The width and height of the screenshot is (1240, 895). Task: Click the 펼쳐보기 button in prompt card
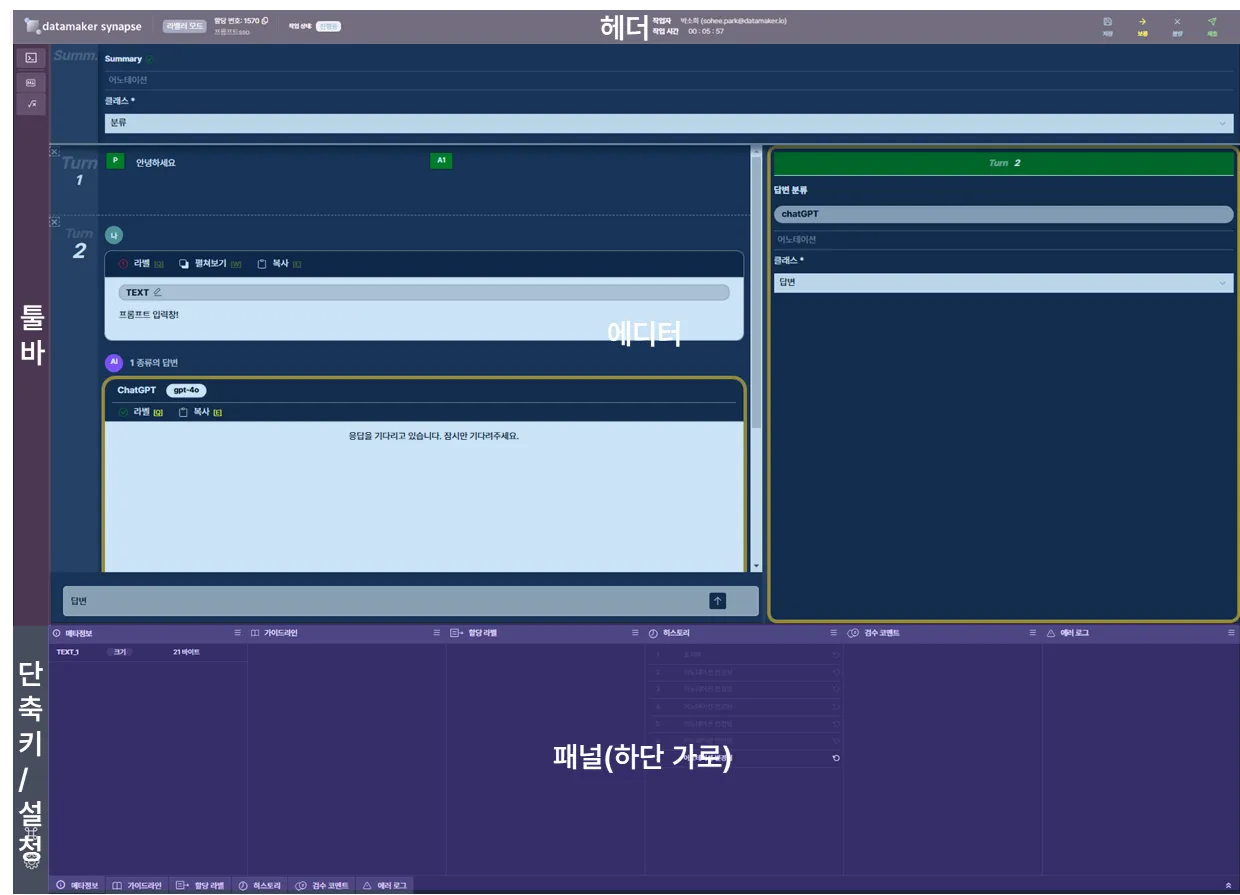click(210, 264)
